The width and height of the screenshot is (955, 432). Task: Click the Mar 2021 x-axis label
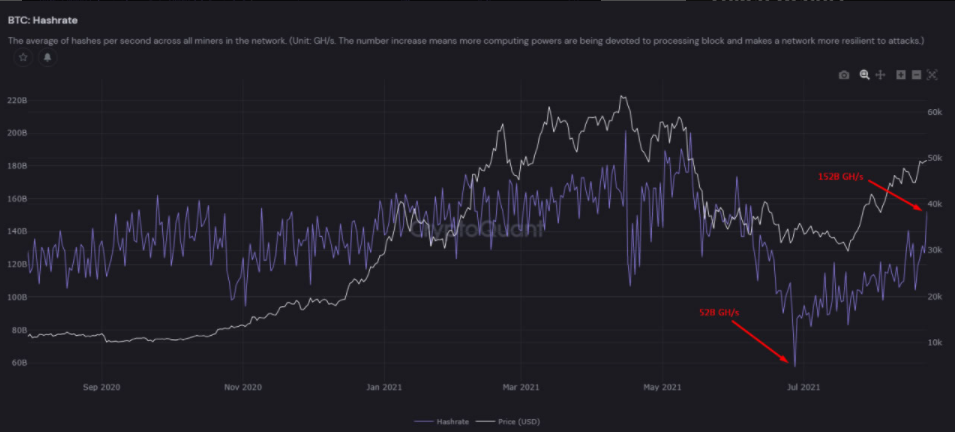point(522,386)
